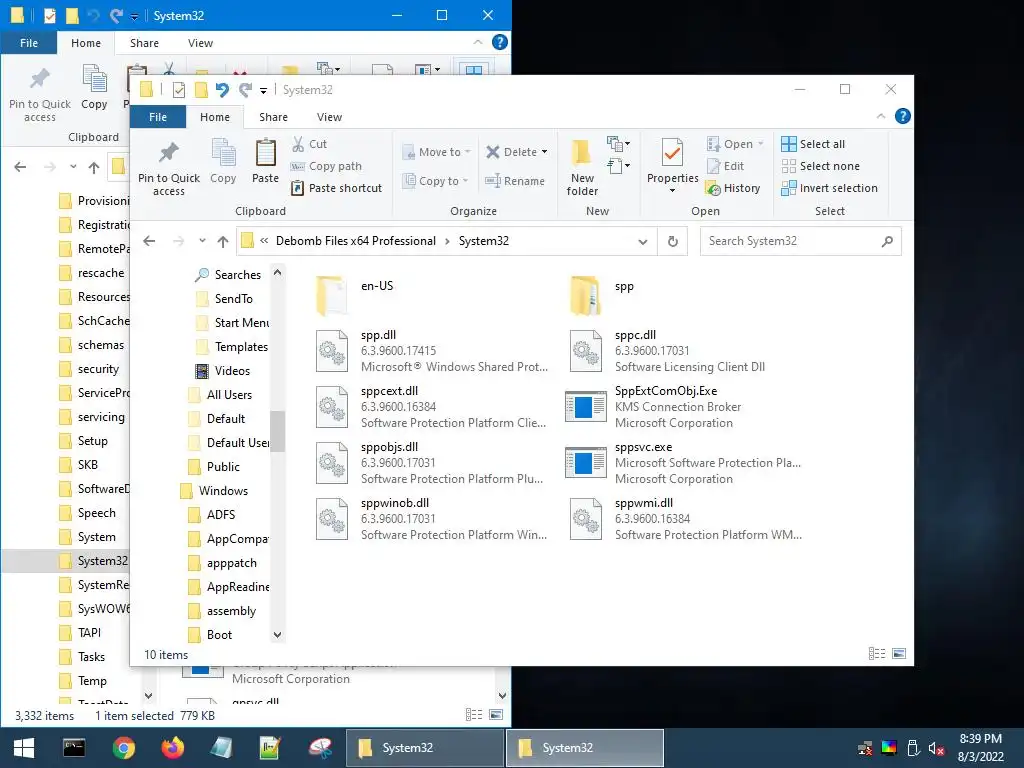The width and height of the screenshot is (1024, 768).
Task: Open the Share tab in back System32 window
Action: pos(144,43)
